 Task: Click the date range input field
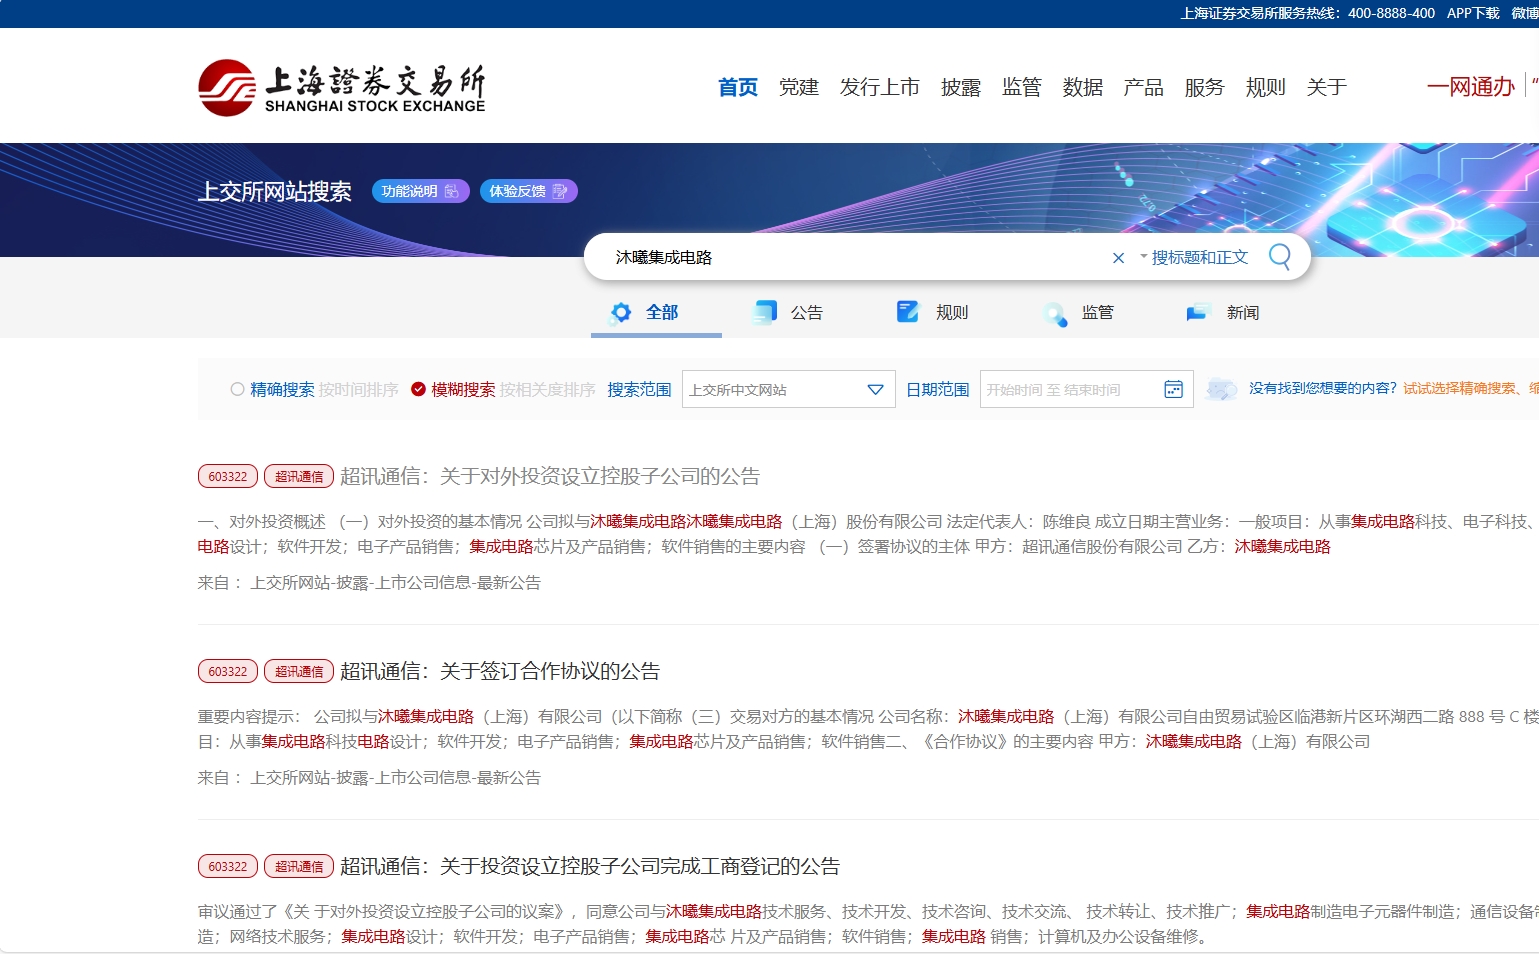click(1086, 389)
